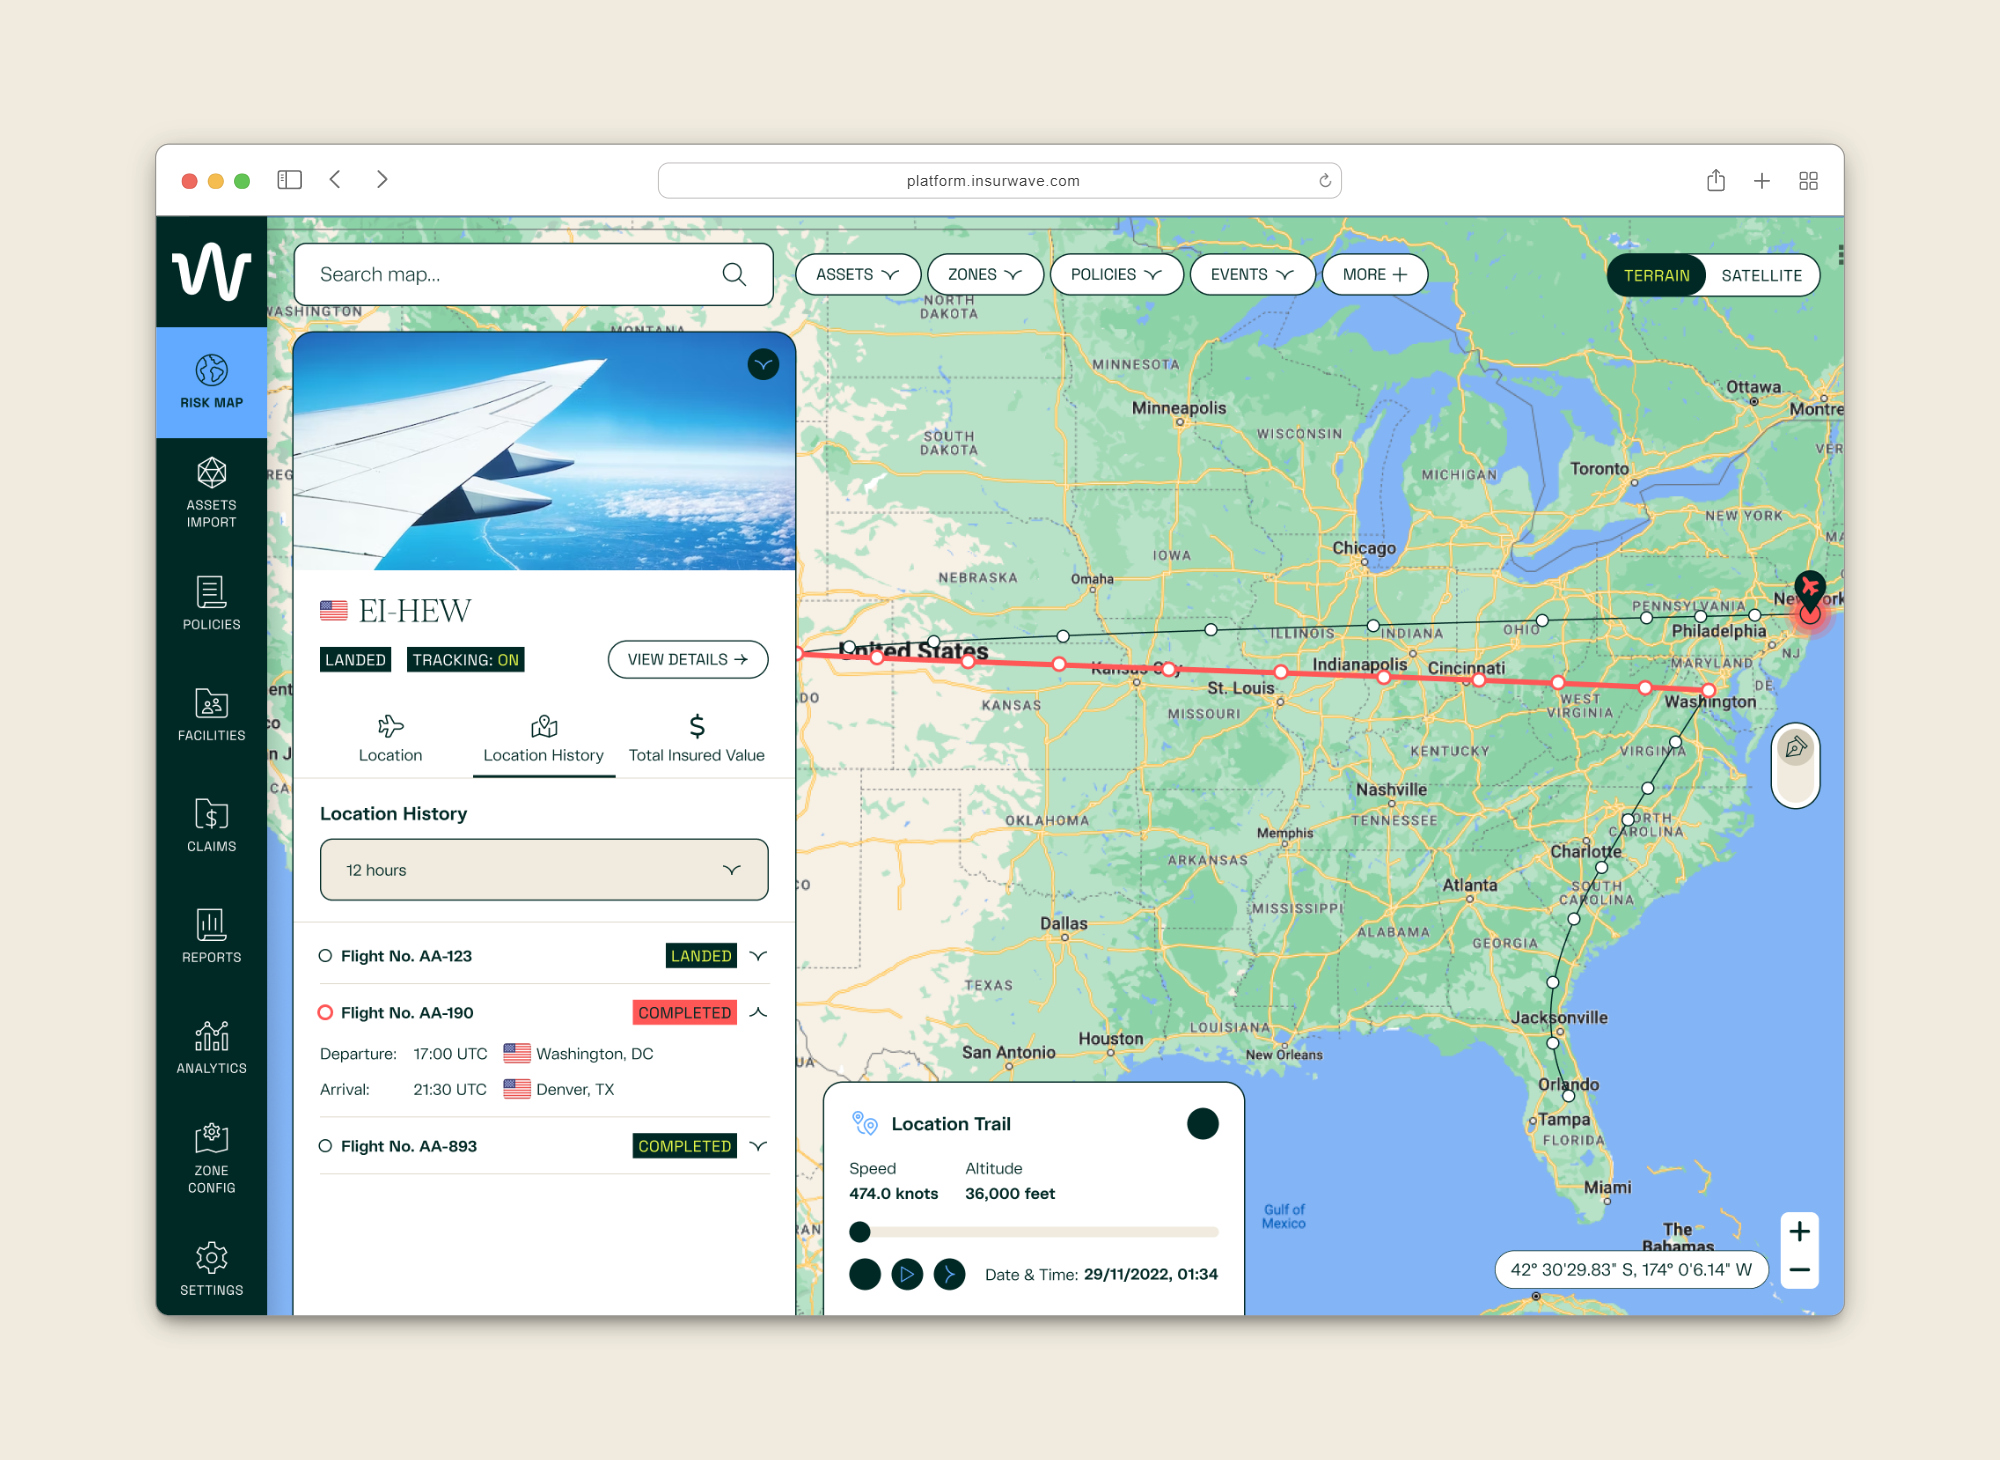Click the Search map input field
This screenshot has height=1460, width=2000.
tap(533, 274)
